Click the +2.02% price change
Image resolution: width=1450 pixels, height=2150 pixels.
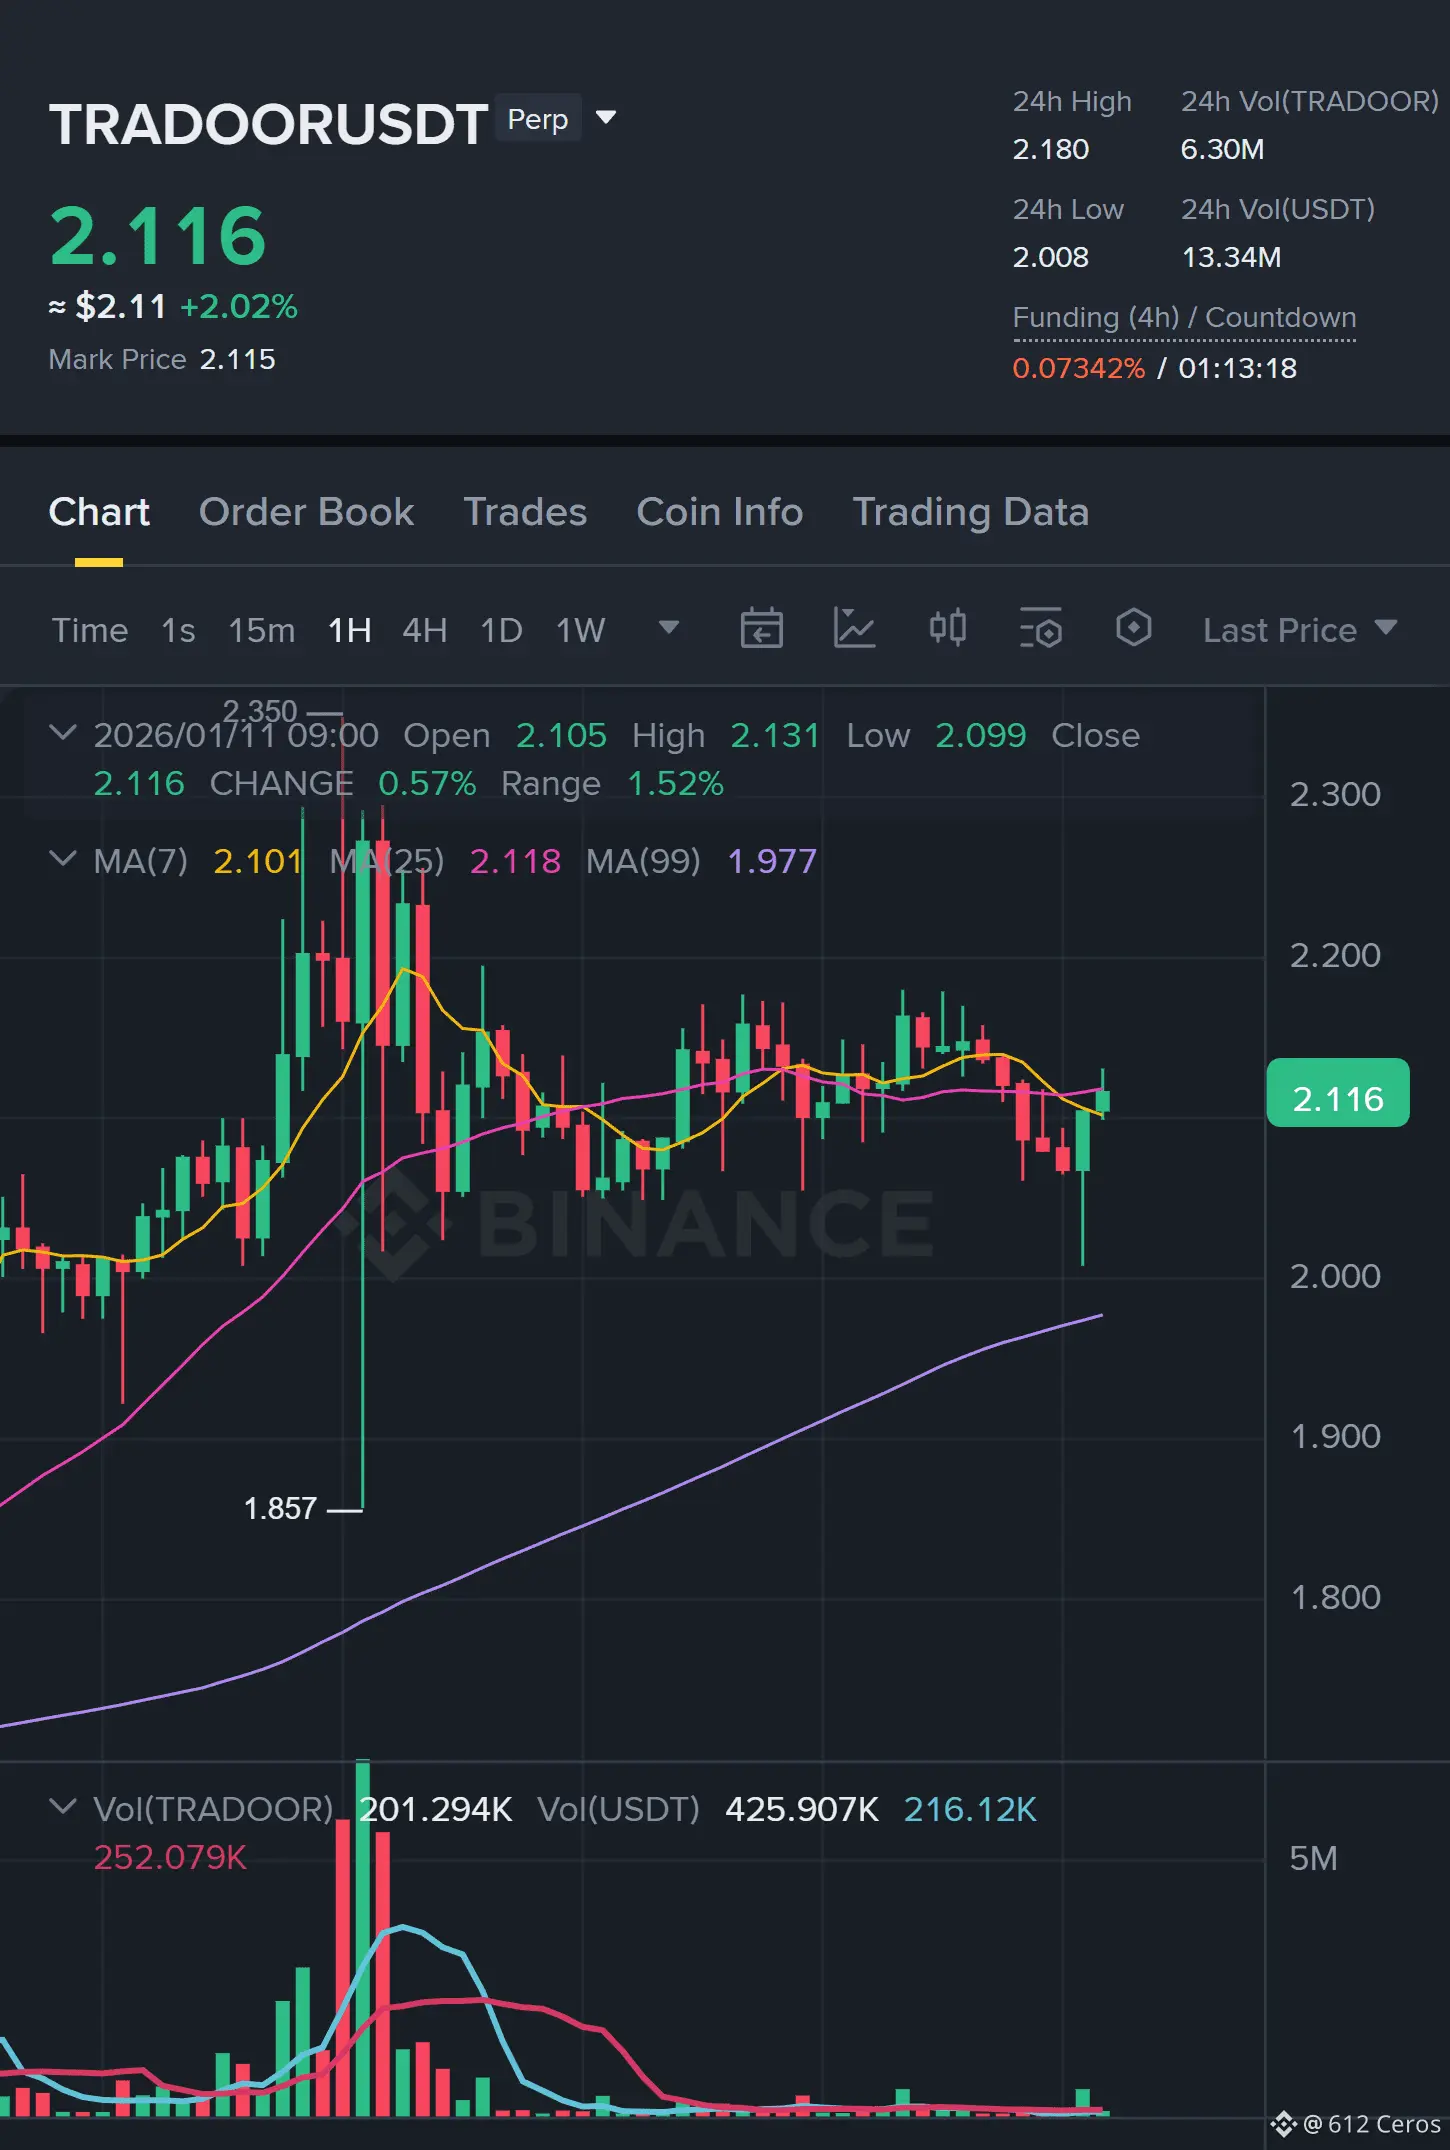[x=238, y=306]
